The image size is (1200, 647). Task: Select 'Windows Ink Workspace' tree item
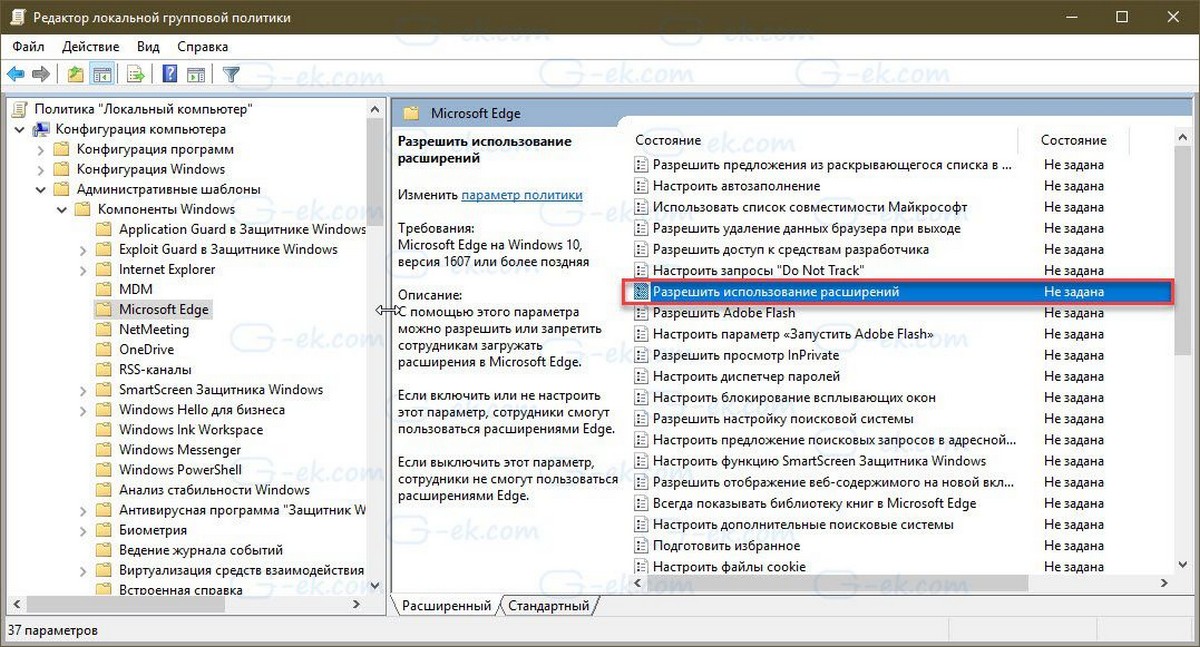tap(191, 430)
